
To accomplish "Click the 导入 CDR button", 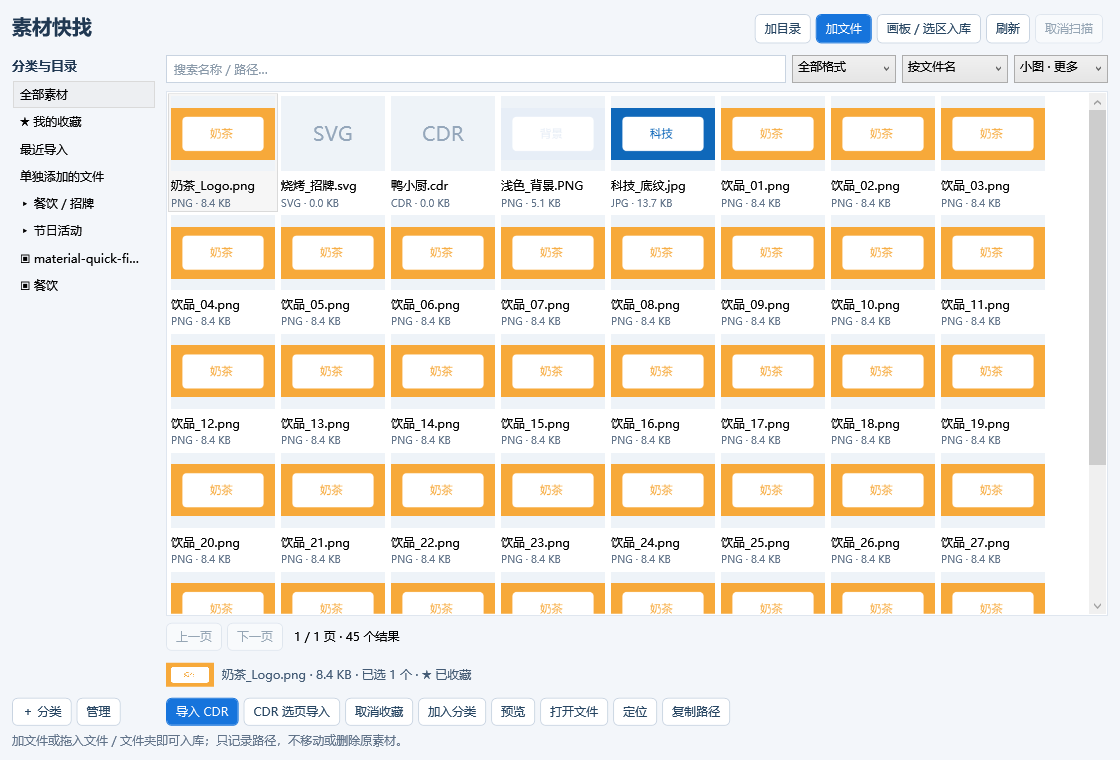I will pyautogui.click(x=202, y=711).
